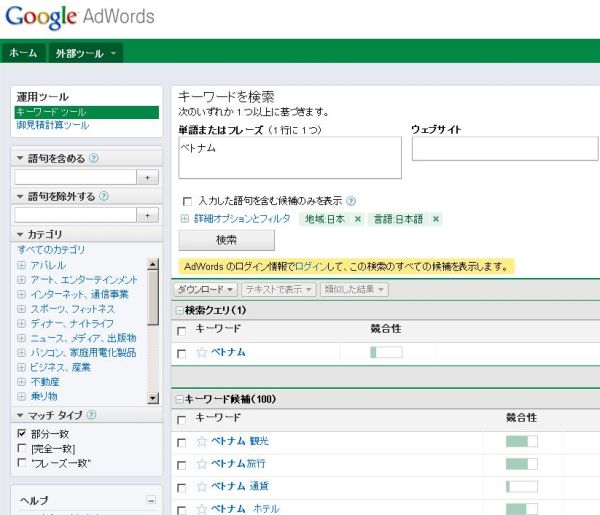This screenshot has width=600, height=515.
Task: Remove the 地域:日本 filter with its x
Action: coord(358,219)
